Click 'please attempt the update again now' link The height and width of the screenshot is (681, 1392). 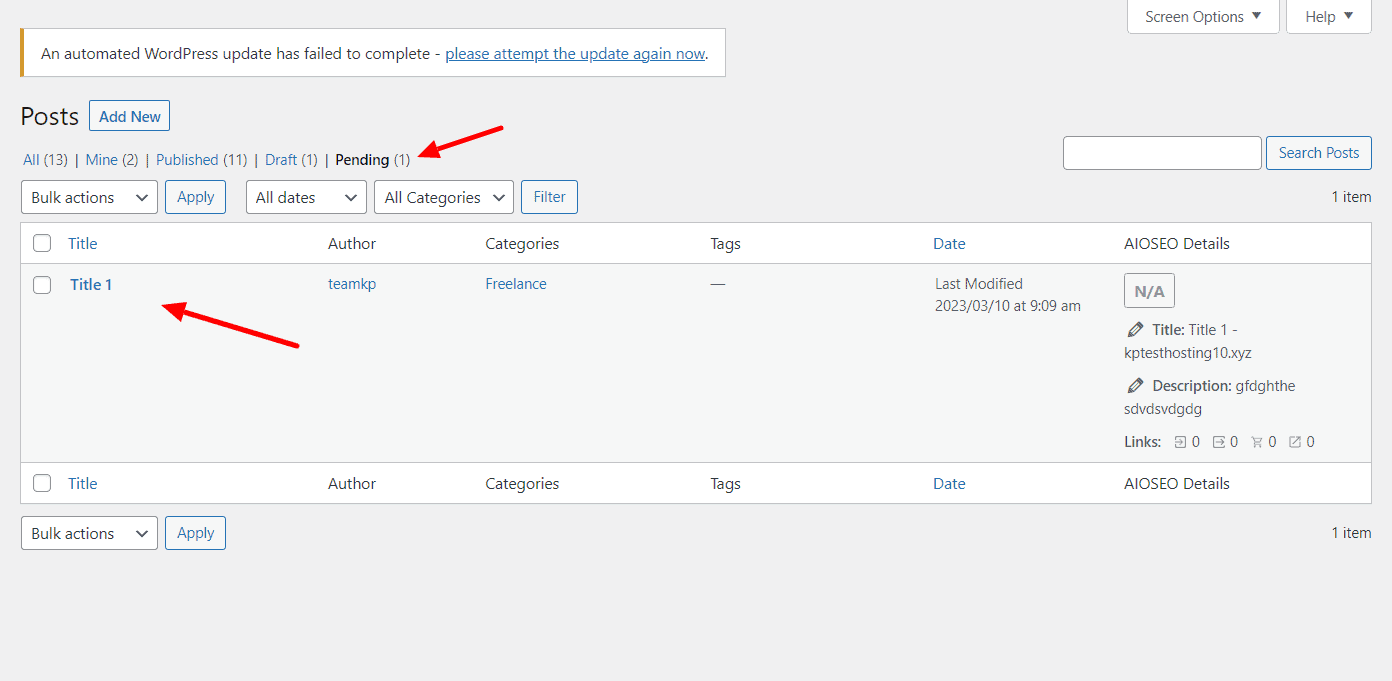click(x=575, y=54)
